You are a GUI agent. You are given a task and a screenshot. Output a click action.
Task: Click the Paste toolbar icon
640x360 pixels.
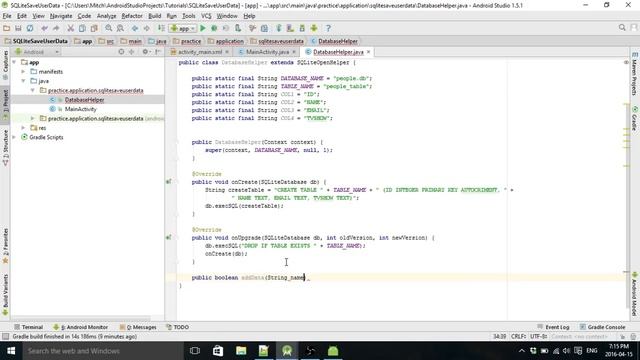coord(94,28)
